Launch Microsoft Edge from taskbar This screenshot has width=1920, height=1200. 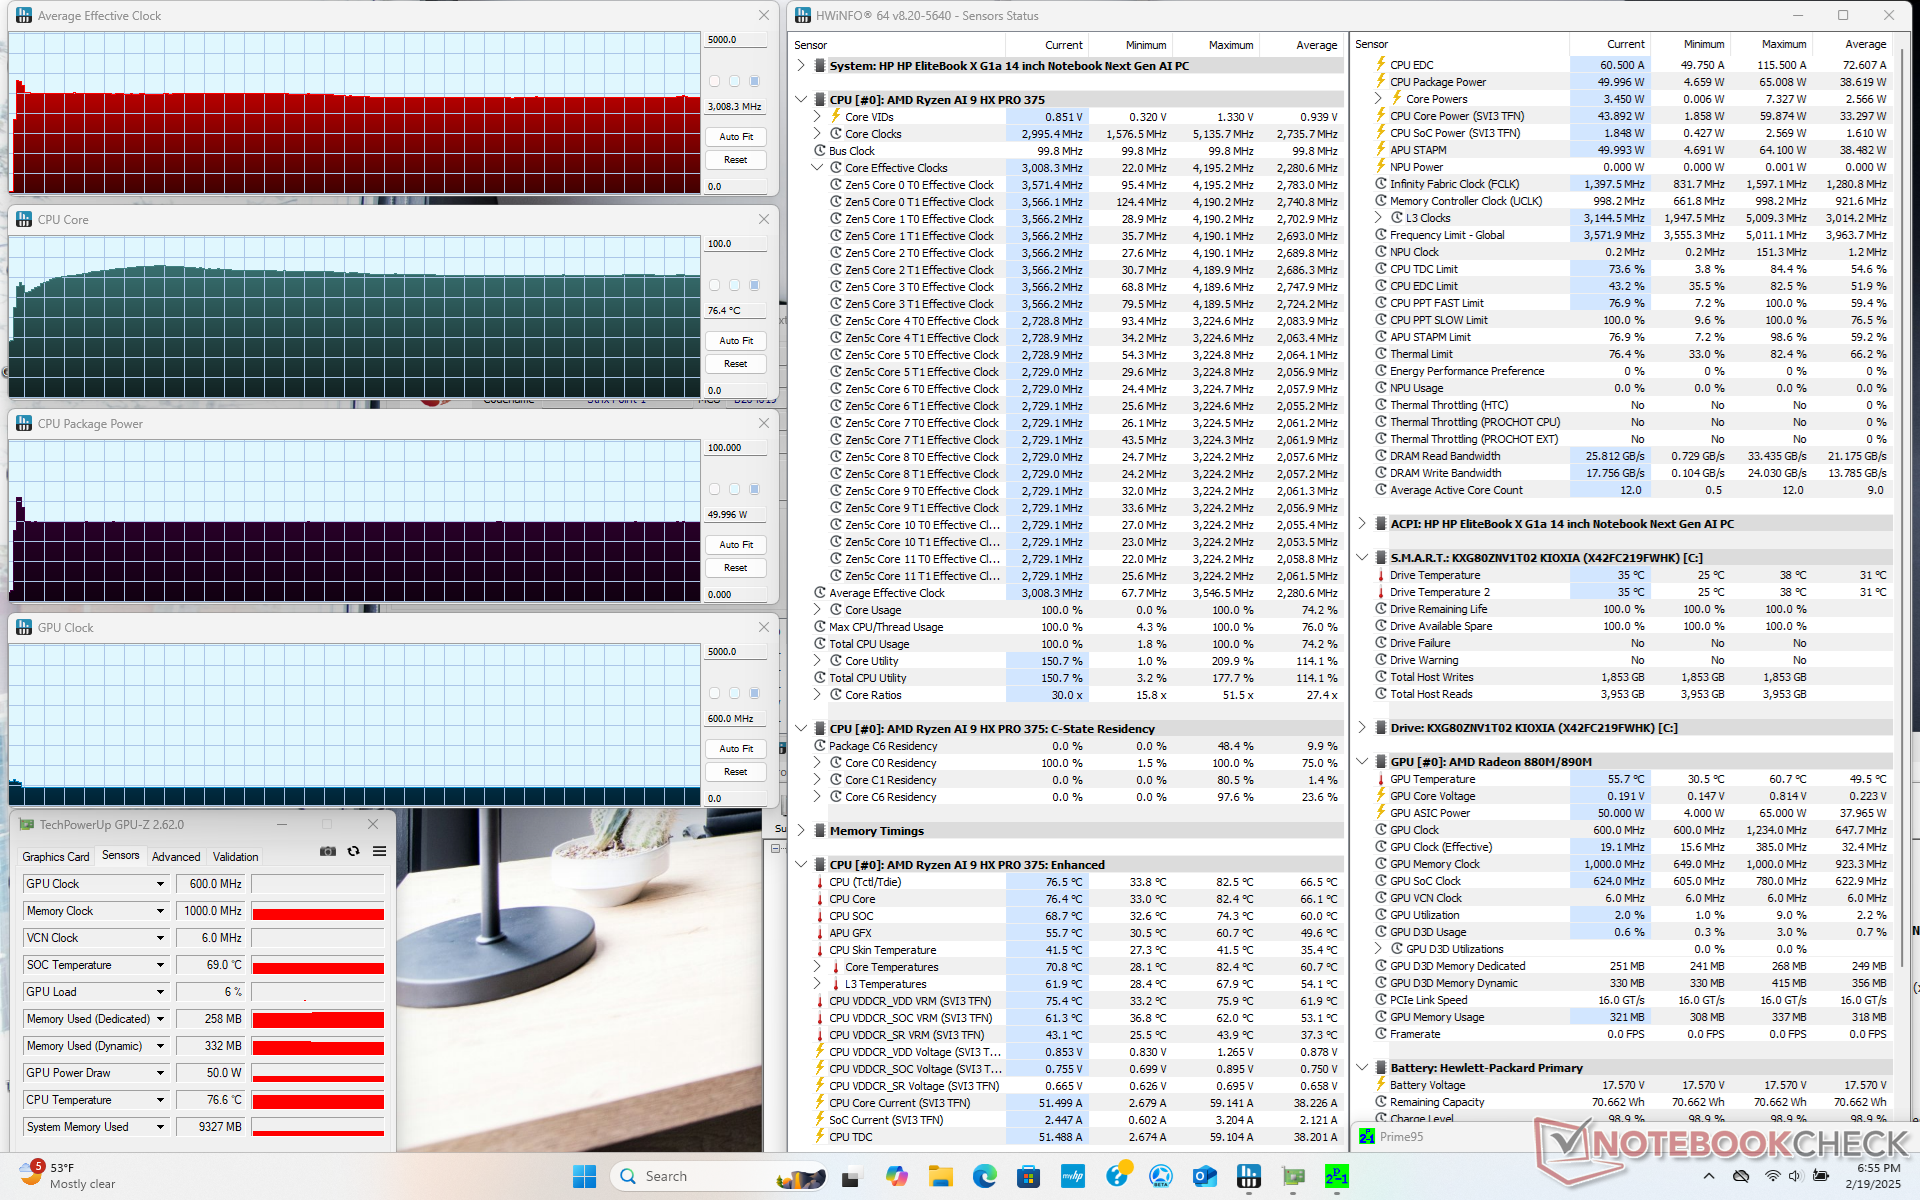pos(984,1176)
